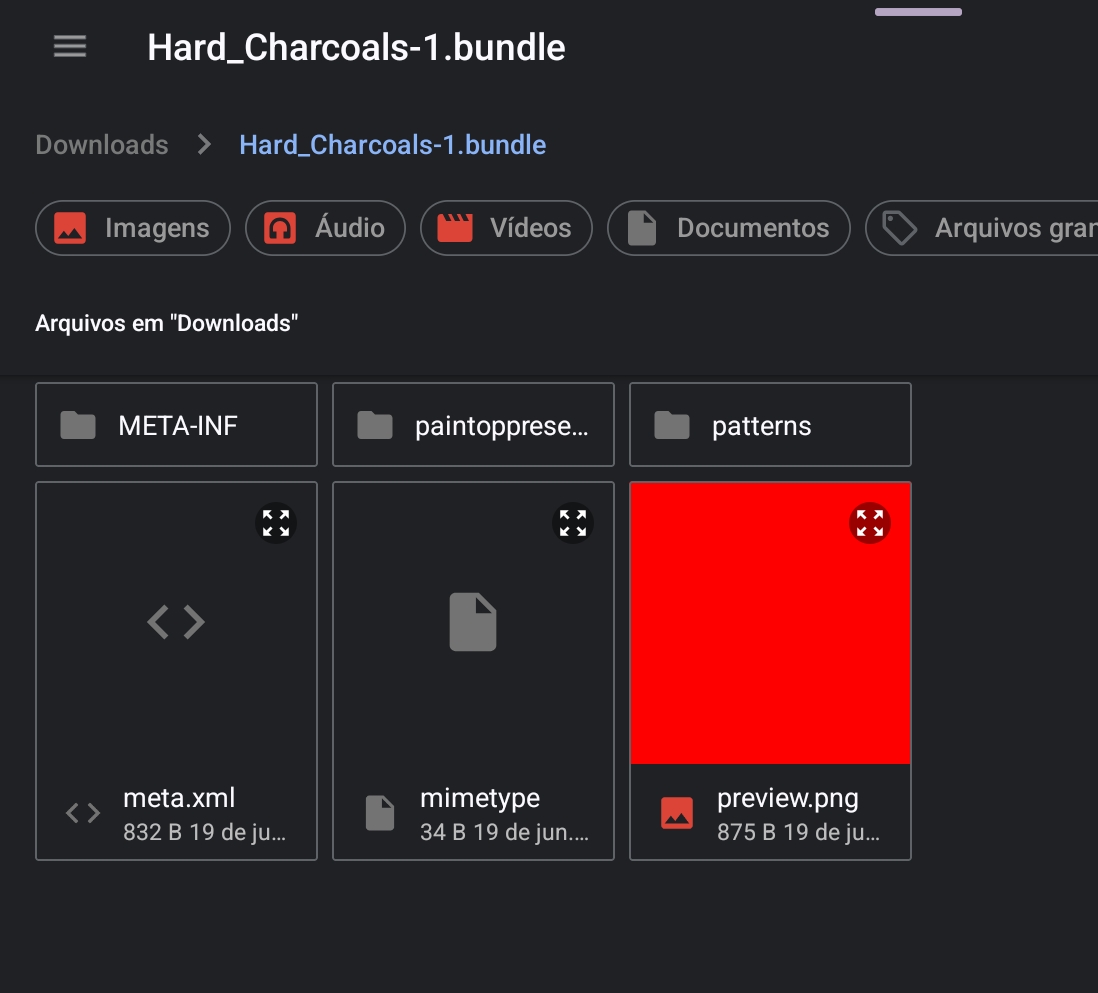This screenshot has width=1098, height=993.
Task: Click the code brackets icon beside meta.xml
Action: [x=83, y=813]
